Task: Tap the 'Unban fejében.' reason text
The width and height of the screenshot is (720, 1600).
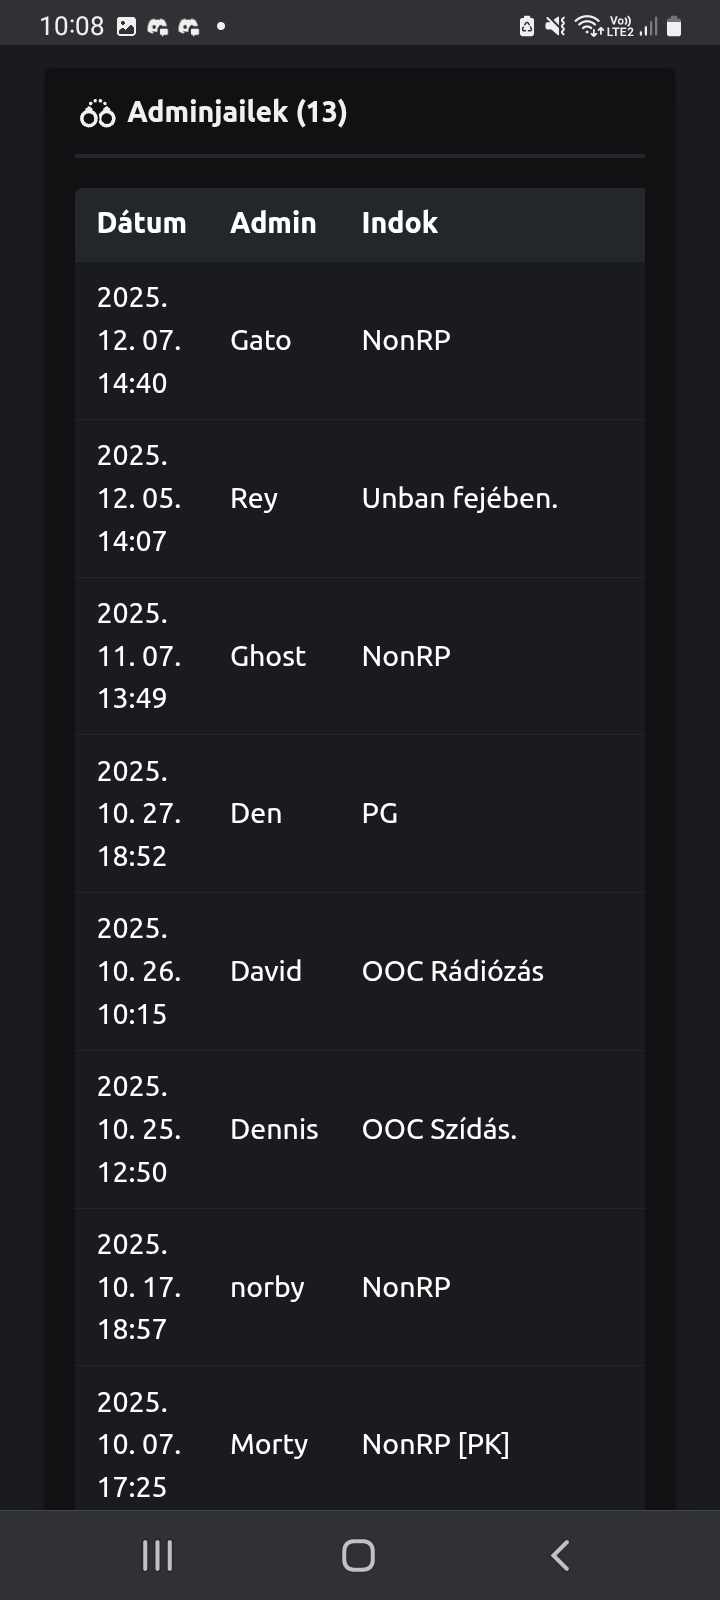Action: [x=459, y=498]
